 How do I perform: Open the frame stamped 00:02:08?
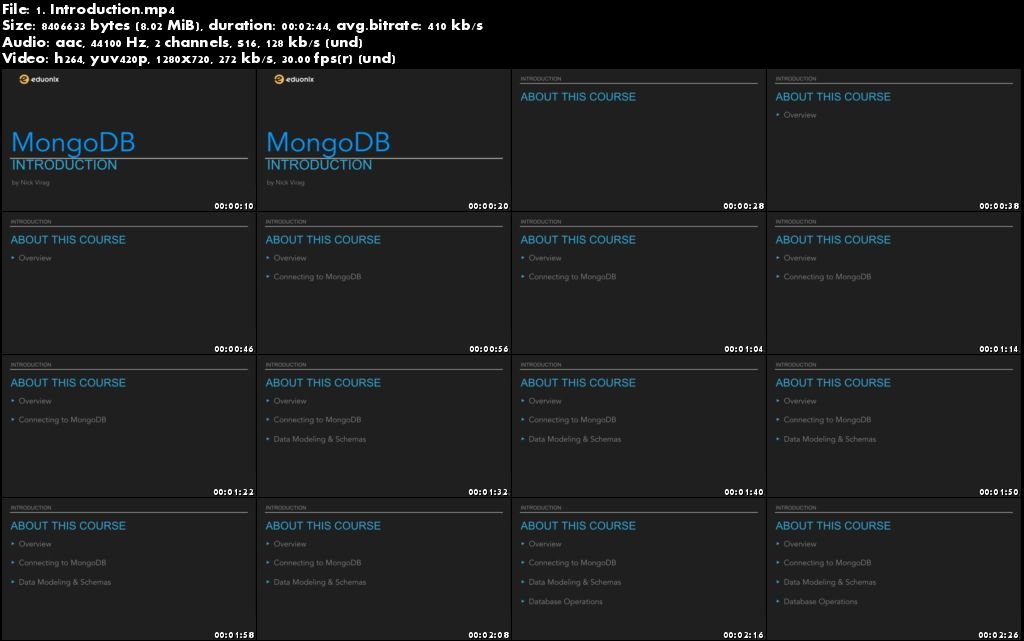coord(383,569)
